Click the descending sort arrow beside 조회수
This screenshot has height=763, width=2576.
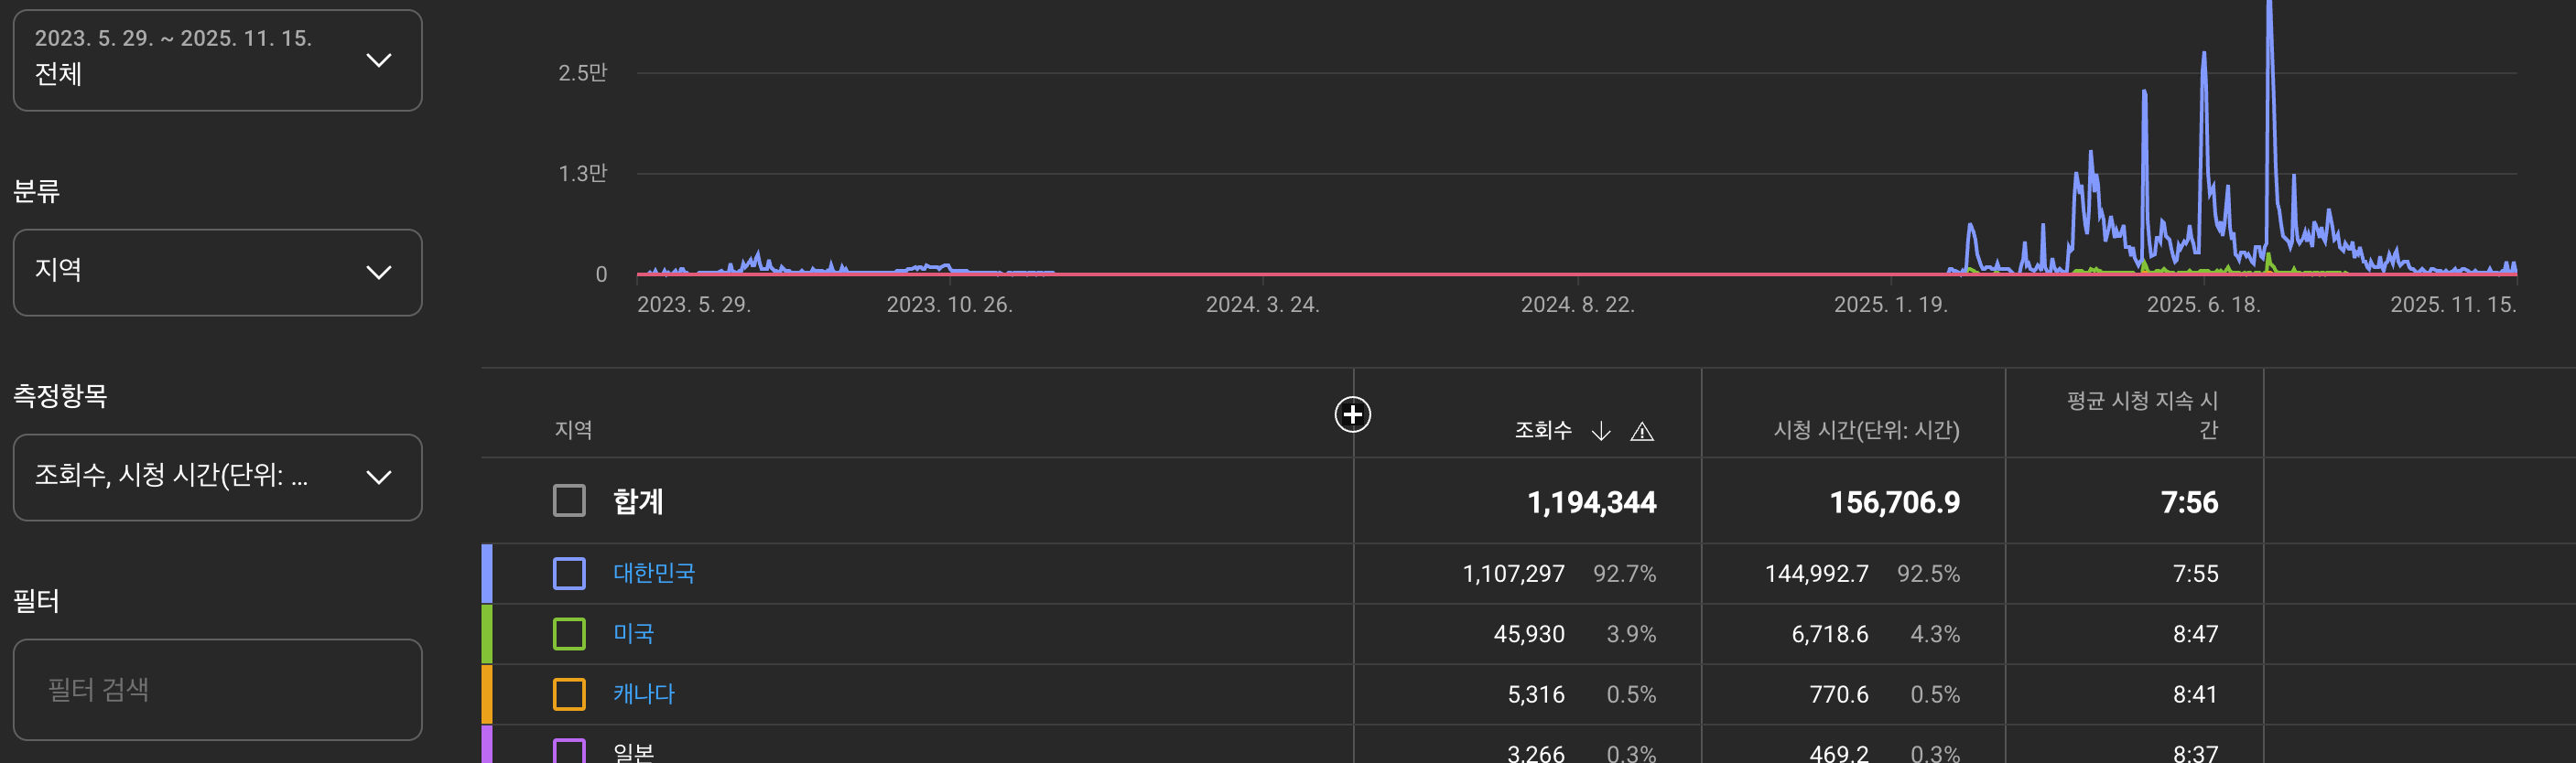click(x=1600, y=431)
